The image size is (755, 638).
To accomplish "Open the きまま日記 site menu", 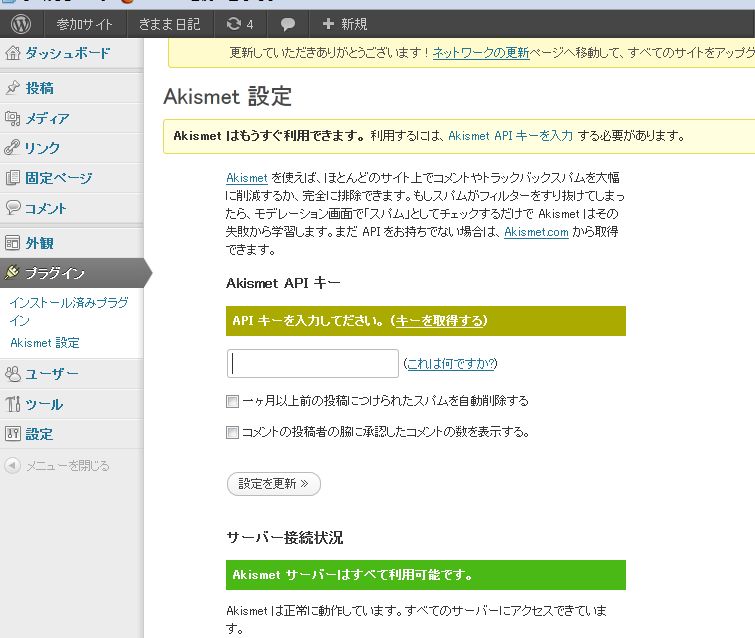I will [169, 24].
